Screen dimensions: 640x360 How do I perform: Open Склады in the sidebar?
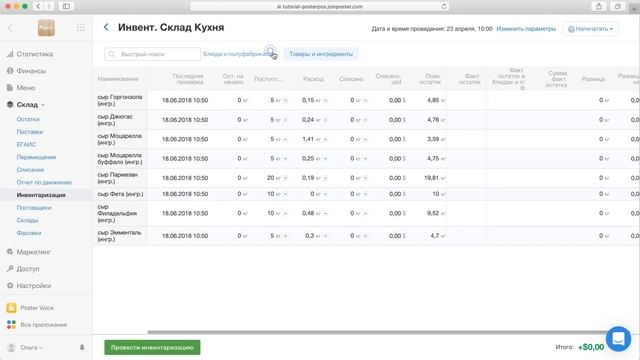tap(27, 220)
